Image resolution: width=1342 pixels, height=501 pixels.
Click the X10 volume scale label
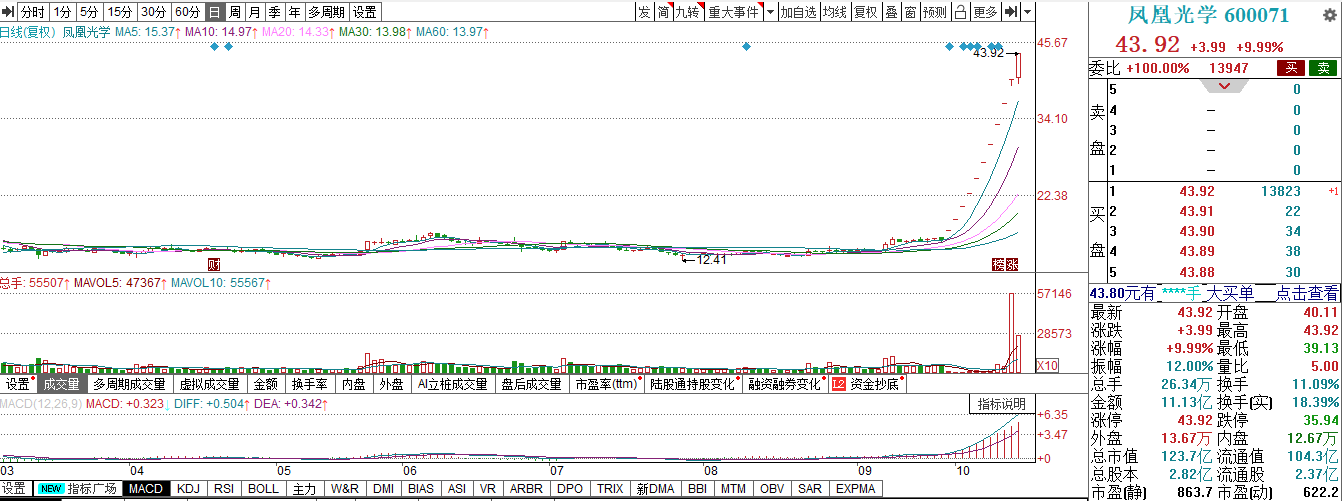click(x=1047, y=365)
